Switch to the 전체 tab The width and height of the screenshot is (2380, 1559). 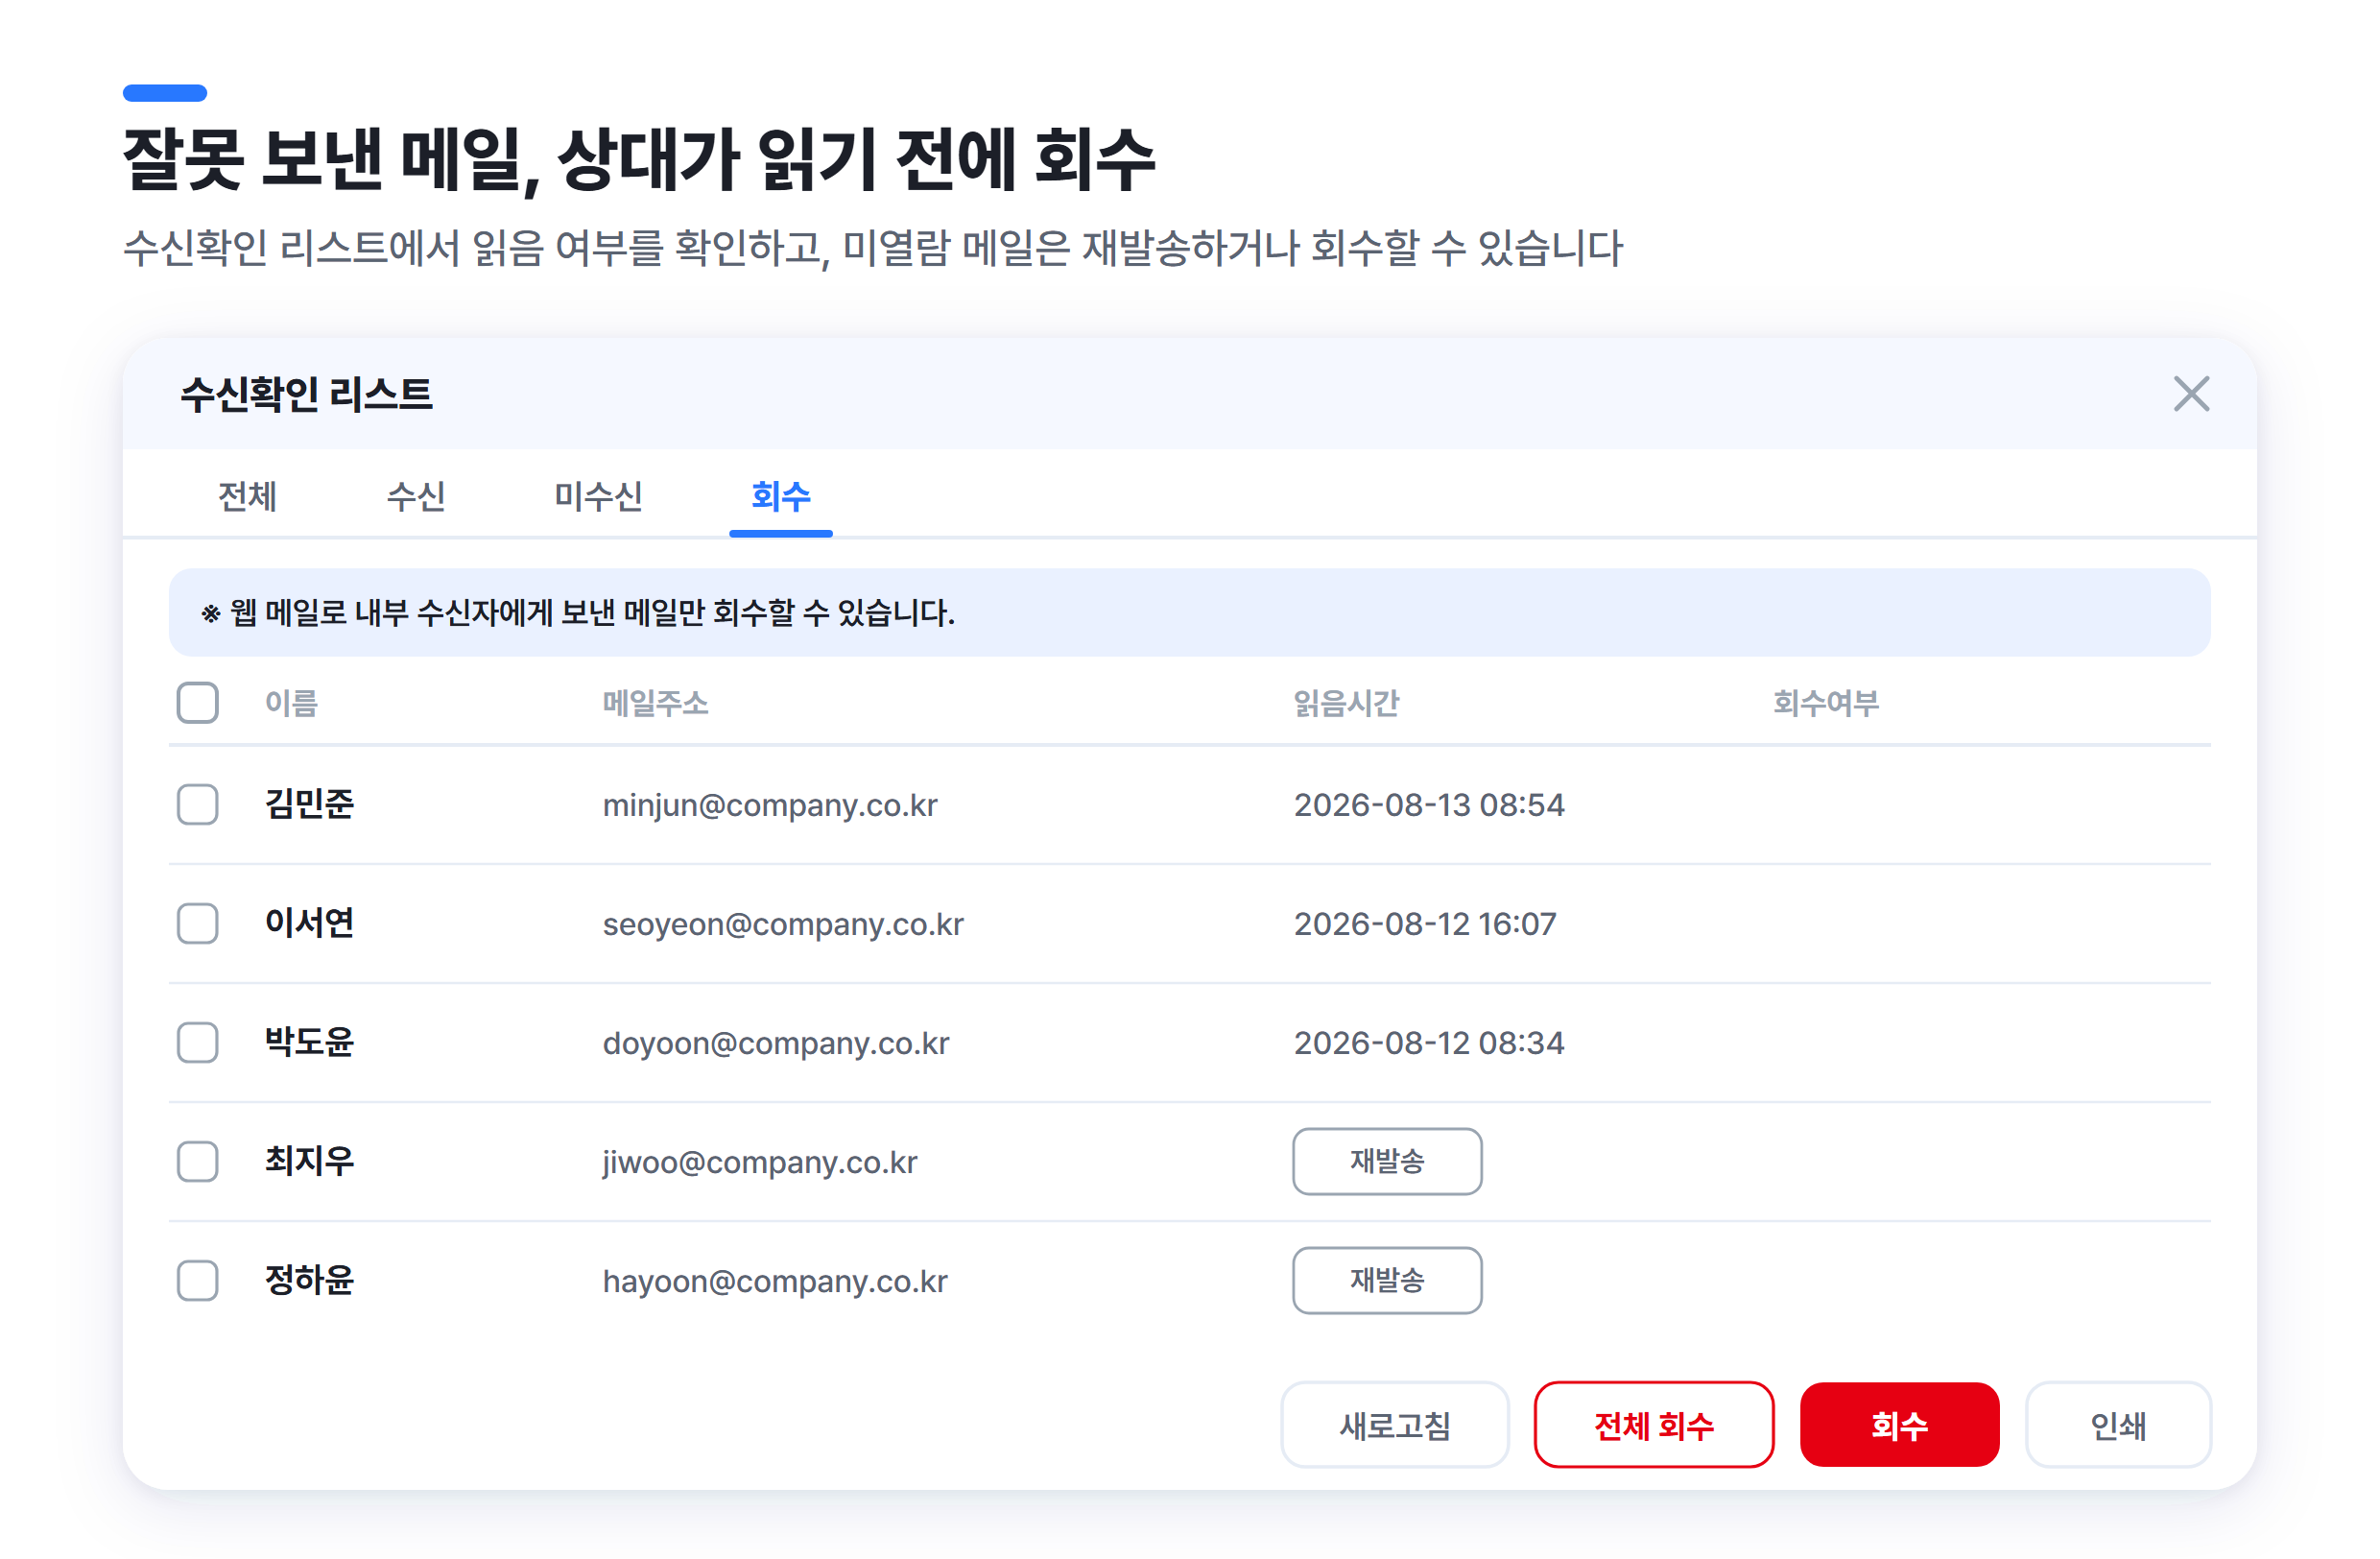tap(247, 496)
